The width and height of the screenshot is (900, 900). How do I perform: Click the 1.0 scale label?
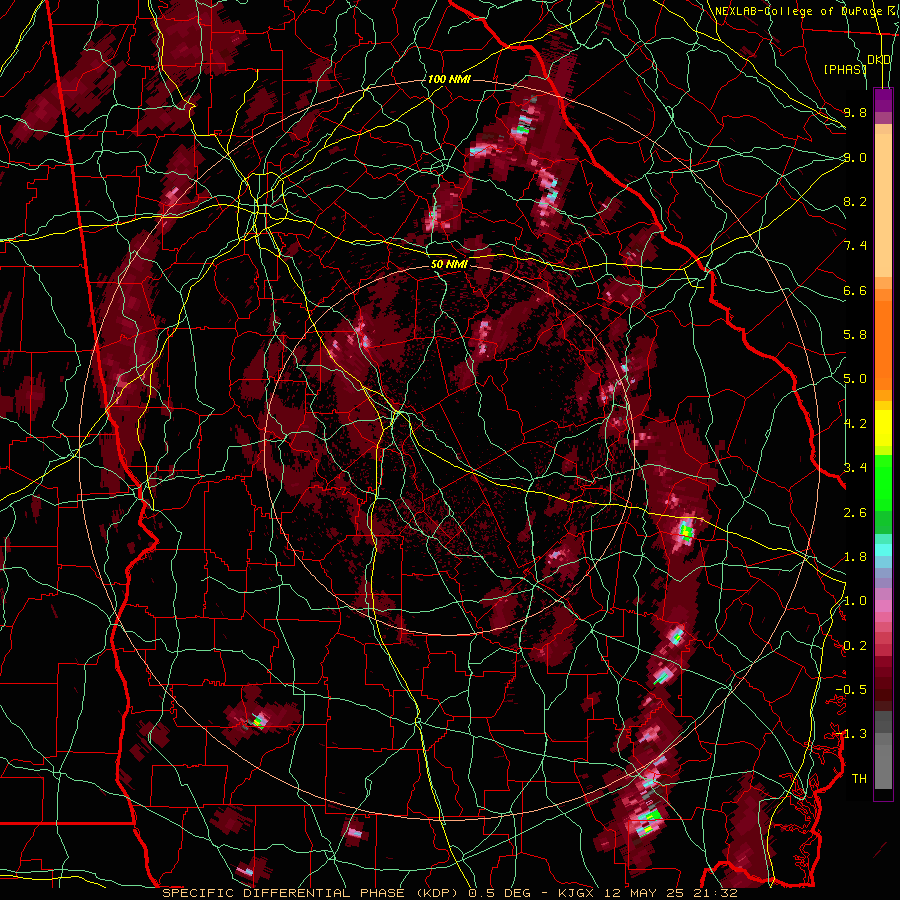click(x=855, y=601)
